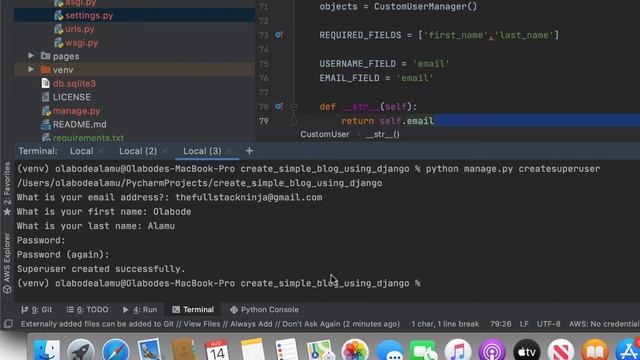
Task: Close the Local (3) terminal tab
Action: tap(229, 151)
